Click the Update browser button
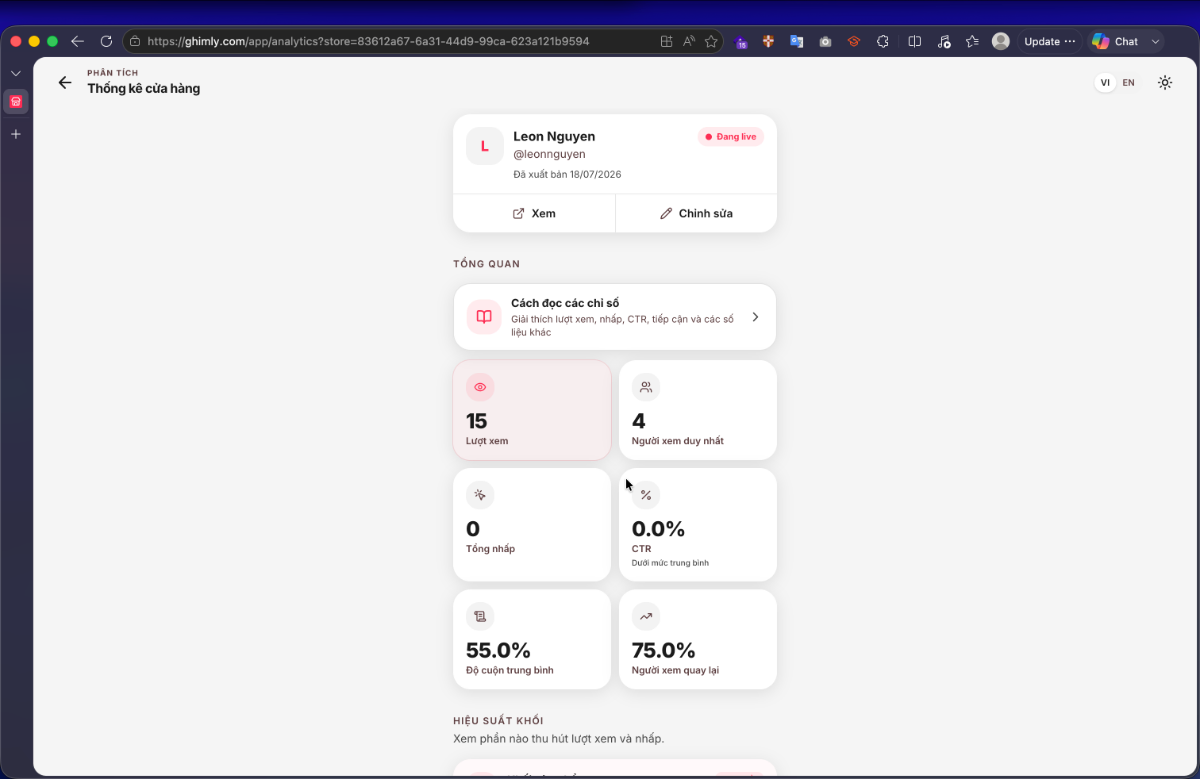Screen dimensions: 1200x779 [1050, 42]
